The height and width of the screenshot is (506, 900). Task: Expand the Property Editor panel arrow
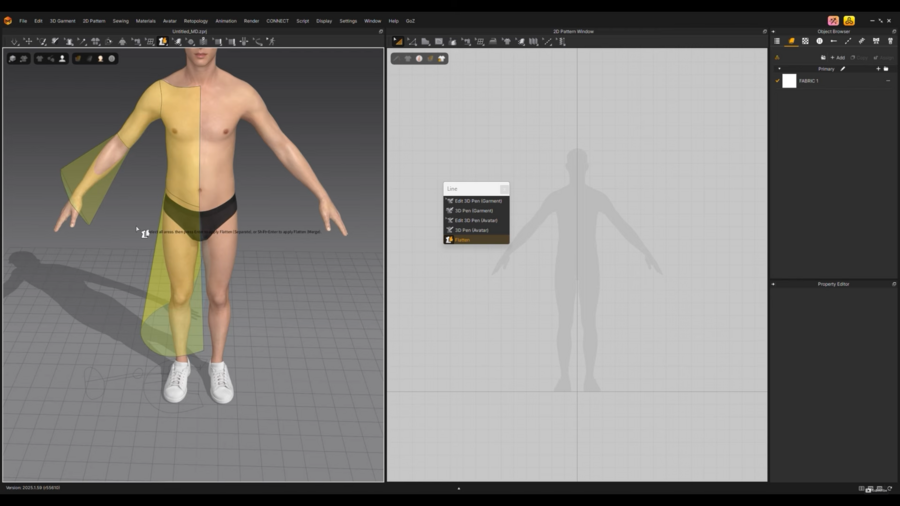click(773, 284)
